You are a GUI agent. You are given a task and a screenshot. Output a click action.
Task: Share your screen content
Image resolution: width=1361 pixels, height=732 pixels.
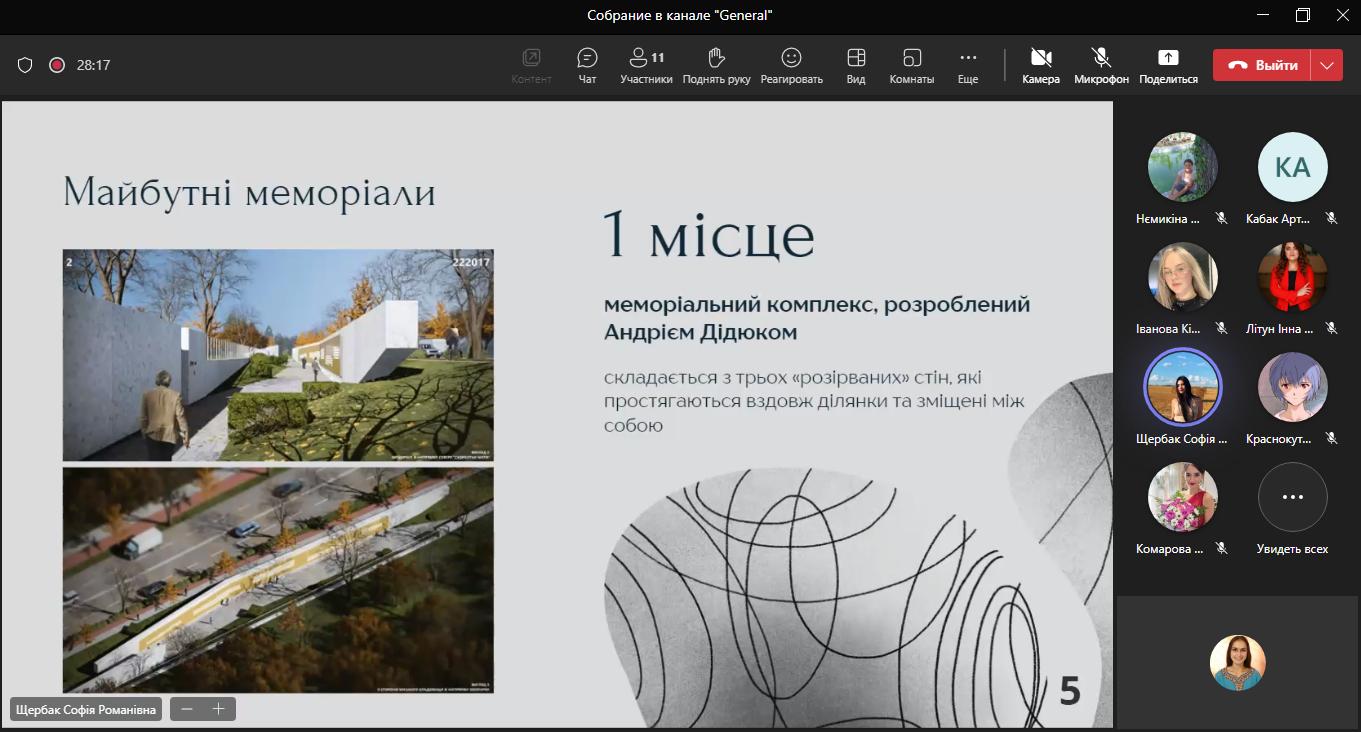[1168, 66]
